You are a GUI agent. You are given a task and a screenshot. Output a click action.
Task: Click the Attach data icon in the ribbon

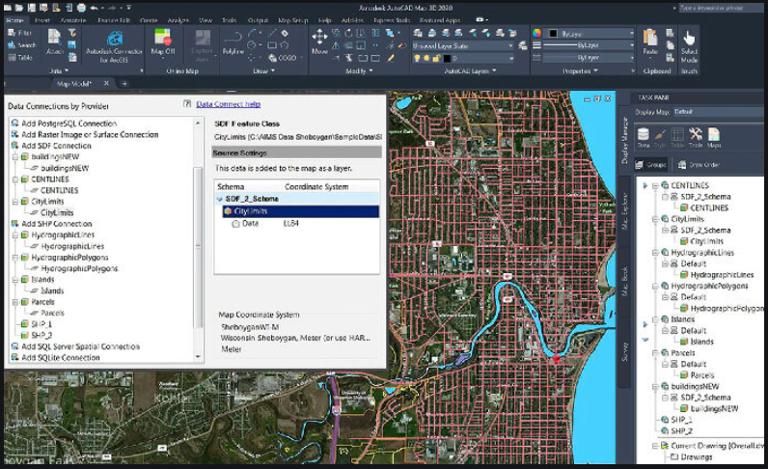[x=54, y=38]
